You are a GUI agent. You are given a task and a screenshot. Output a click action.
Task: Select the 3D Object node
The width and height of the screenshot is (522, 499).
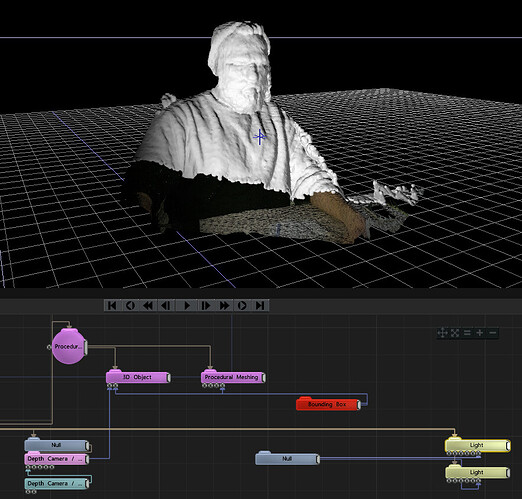[137, 377]
